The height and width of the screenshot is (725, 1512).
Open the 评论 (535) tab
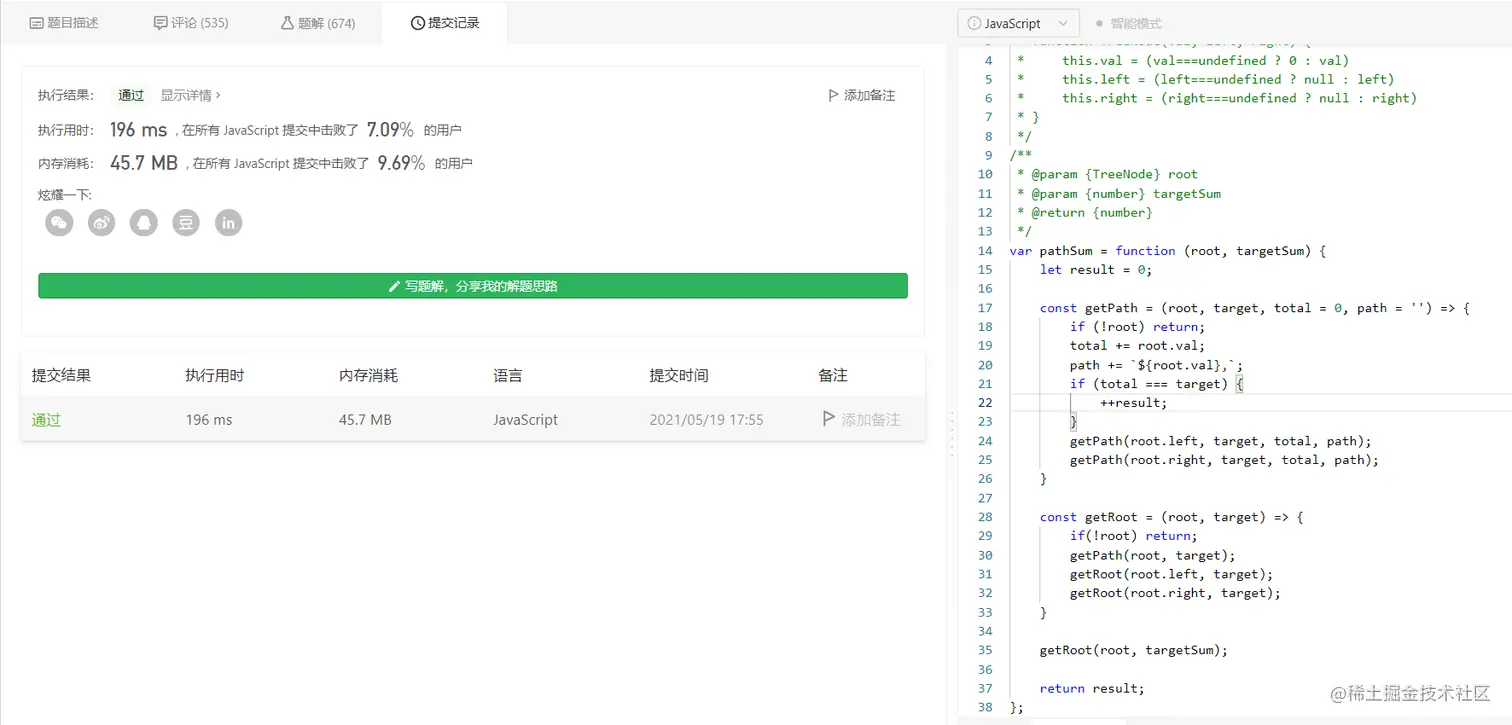tap(191, 23)
